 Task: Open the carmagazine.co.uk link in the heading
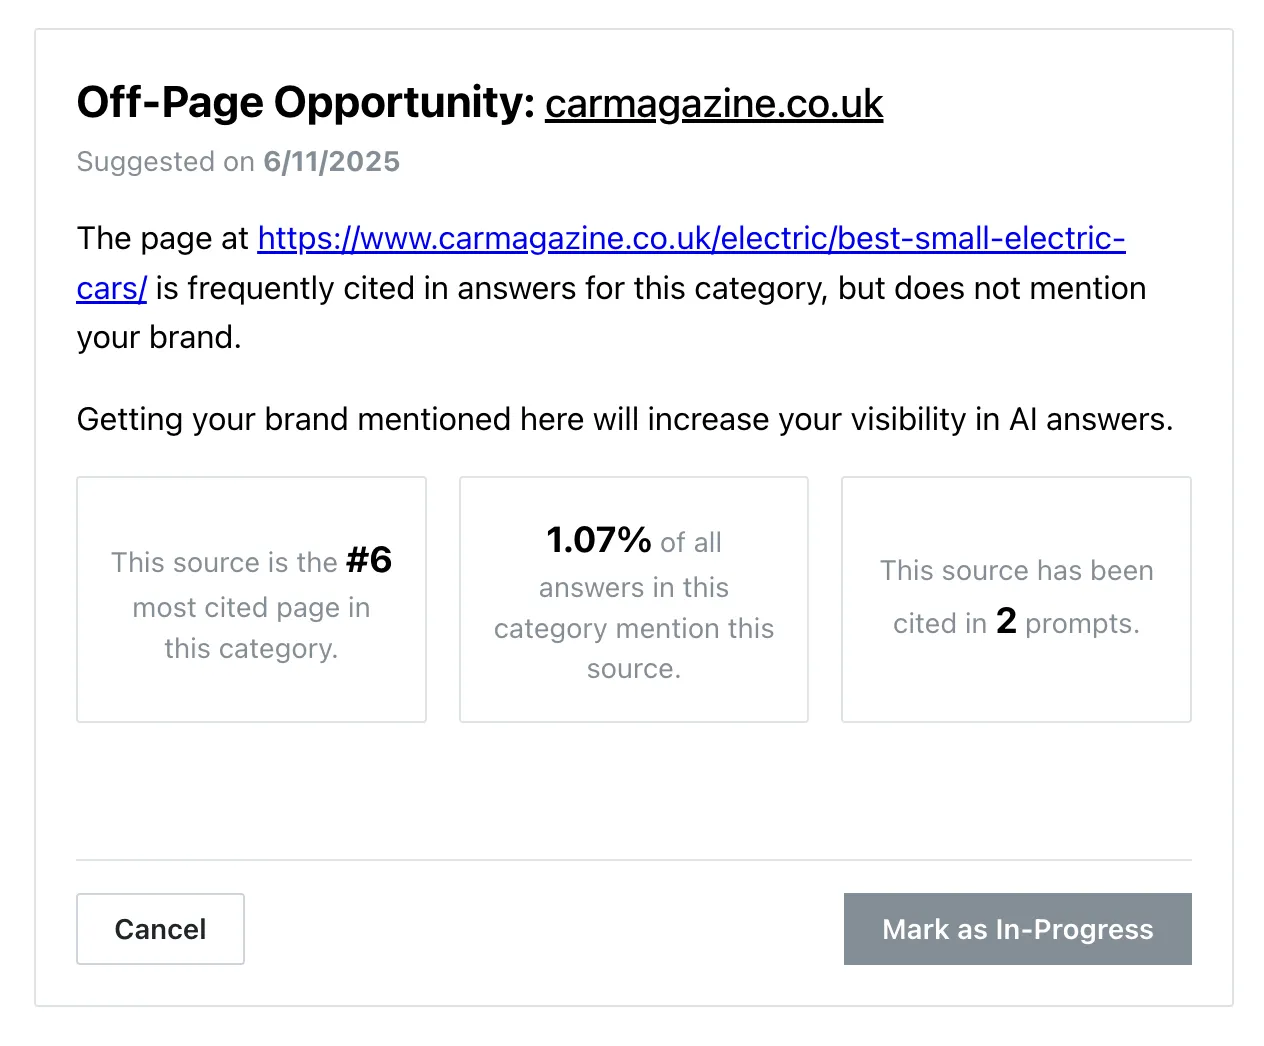click(x=714, y=104)
